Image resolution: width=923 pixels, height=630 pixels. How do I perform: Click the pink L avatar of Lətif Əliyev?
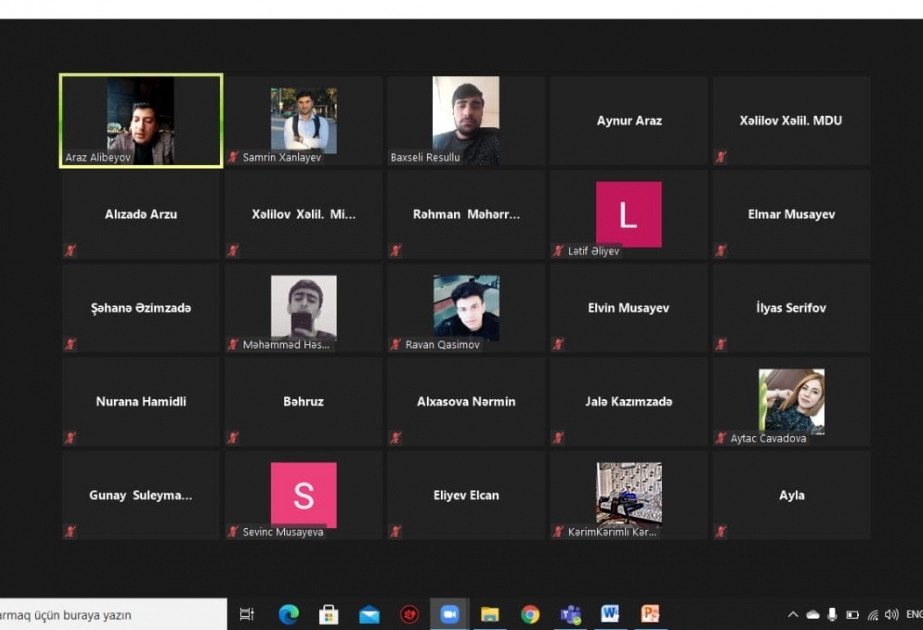(629, 214)
